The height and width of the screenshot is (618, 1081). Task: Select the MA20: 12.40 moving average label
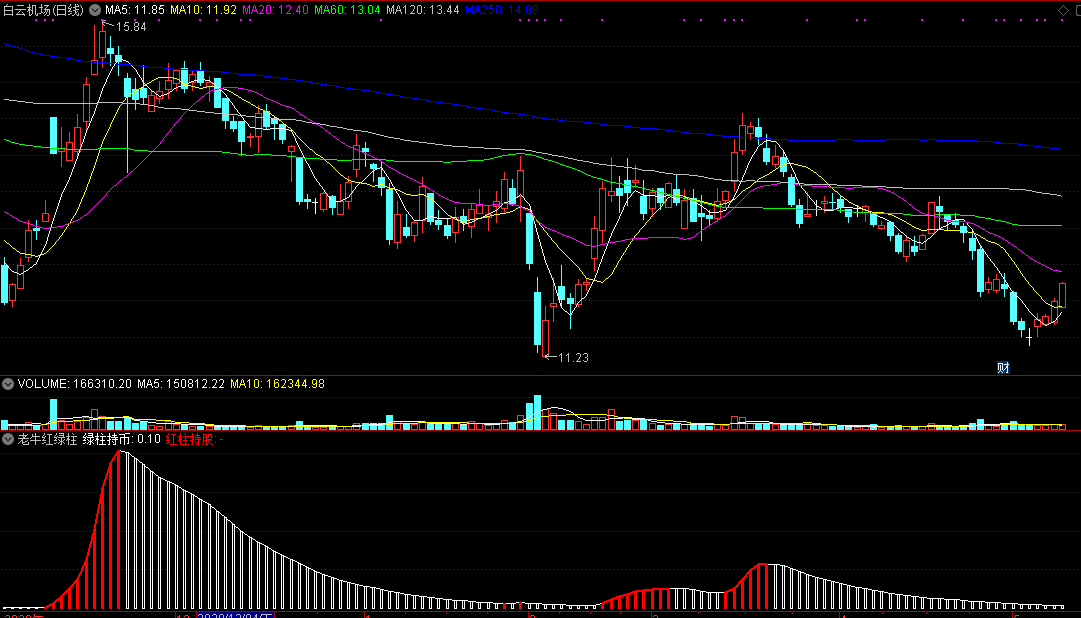coord(276,10)
